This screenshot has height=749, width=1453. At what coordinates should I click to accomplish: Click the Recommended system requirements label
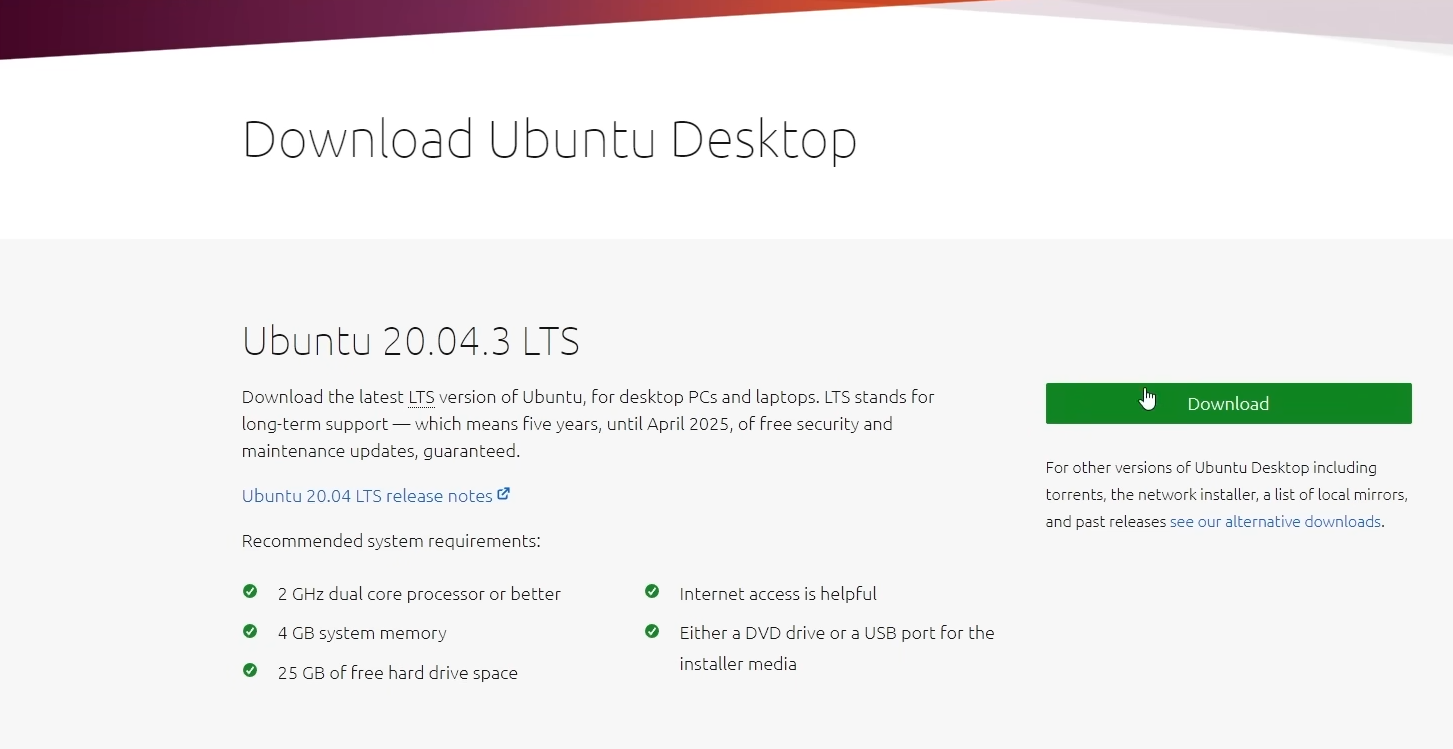(391, 541)
